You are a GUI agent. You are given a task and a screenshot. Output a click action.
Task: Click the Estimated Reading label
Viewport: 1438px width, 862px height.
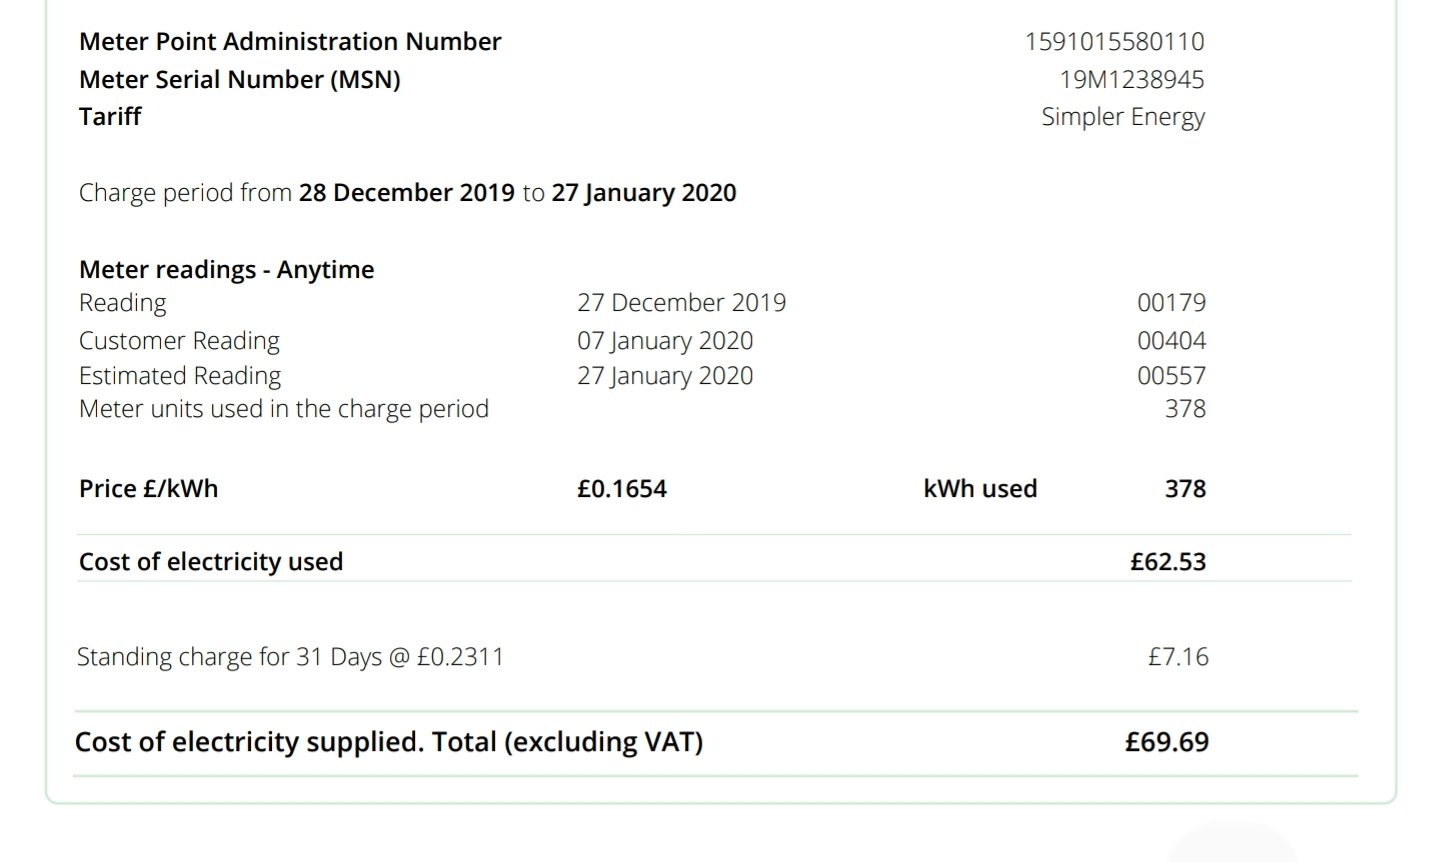coord(180,376)
